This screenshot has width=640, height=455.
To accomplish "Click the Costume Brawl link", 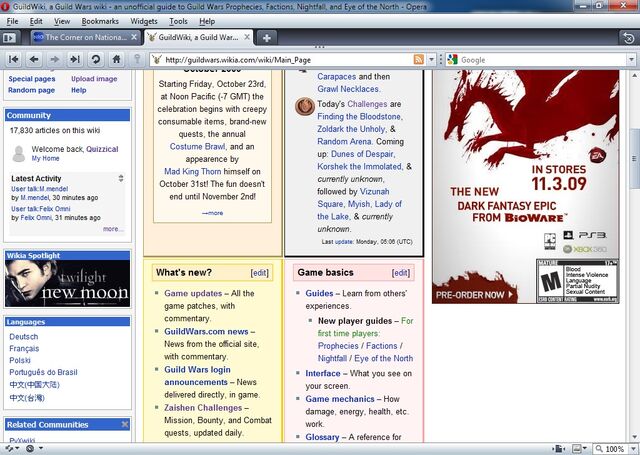I will click(197, 146).
